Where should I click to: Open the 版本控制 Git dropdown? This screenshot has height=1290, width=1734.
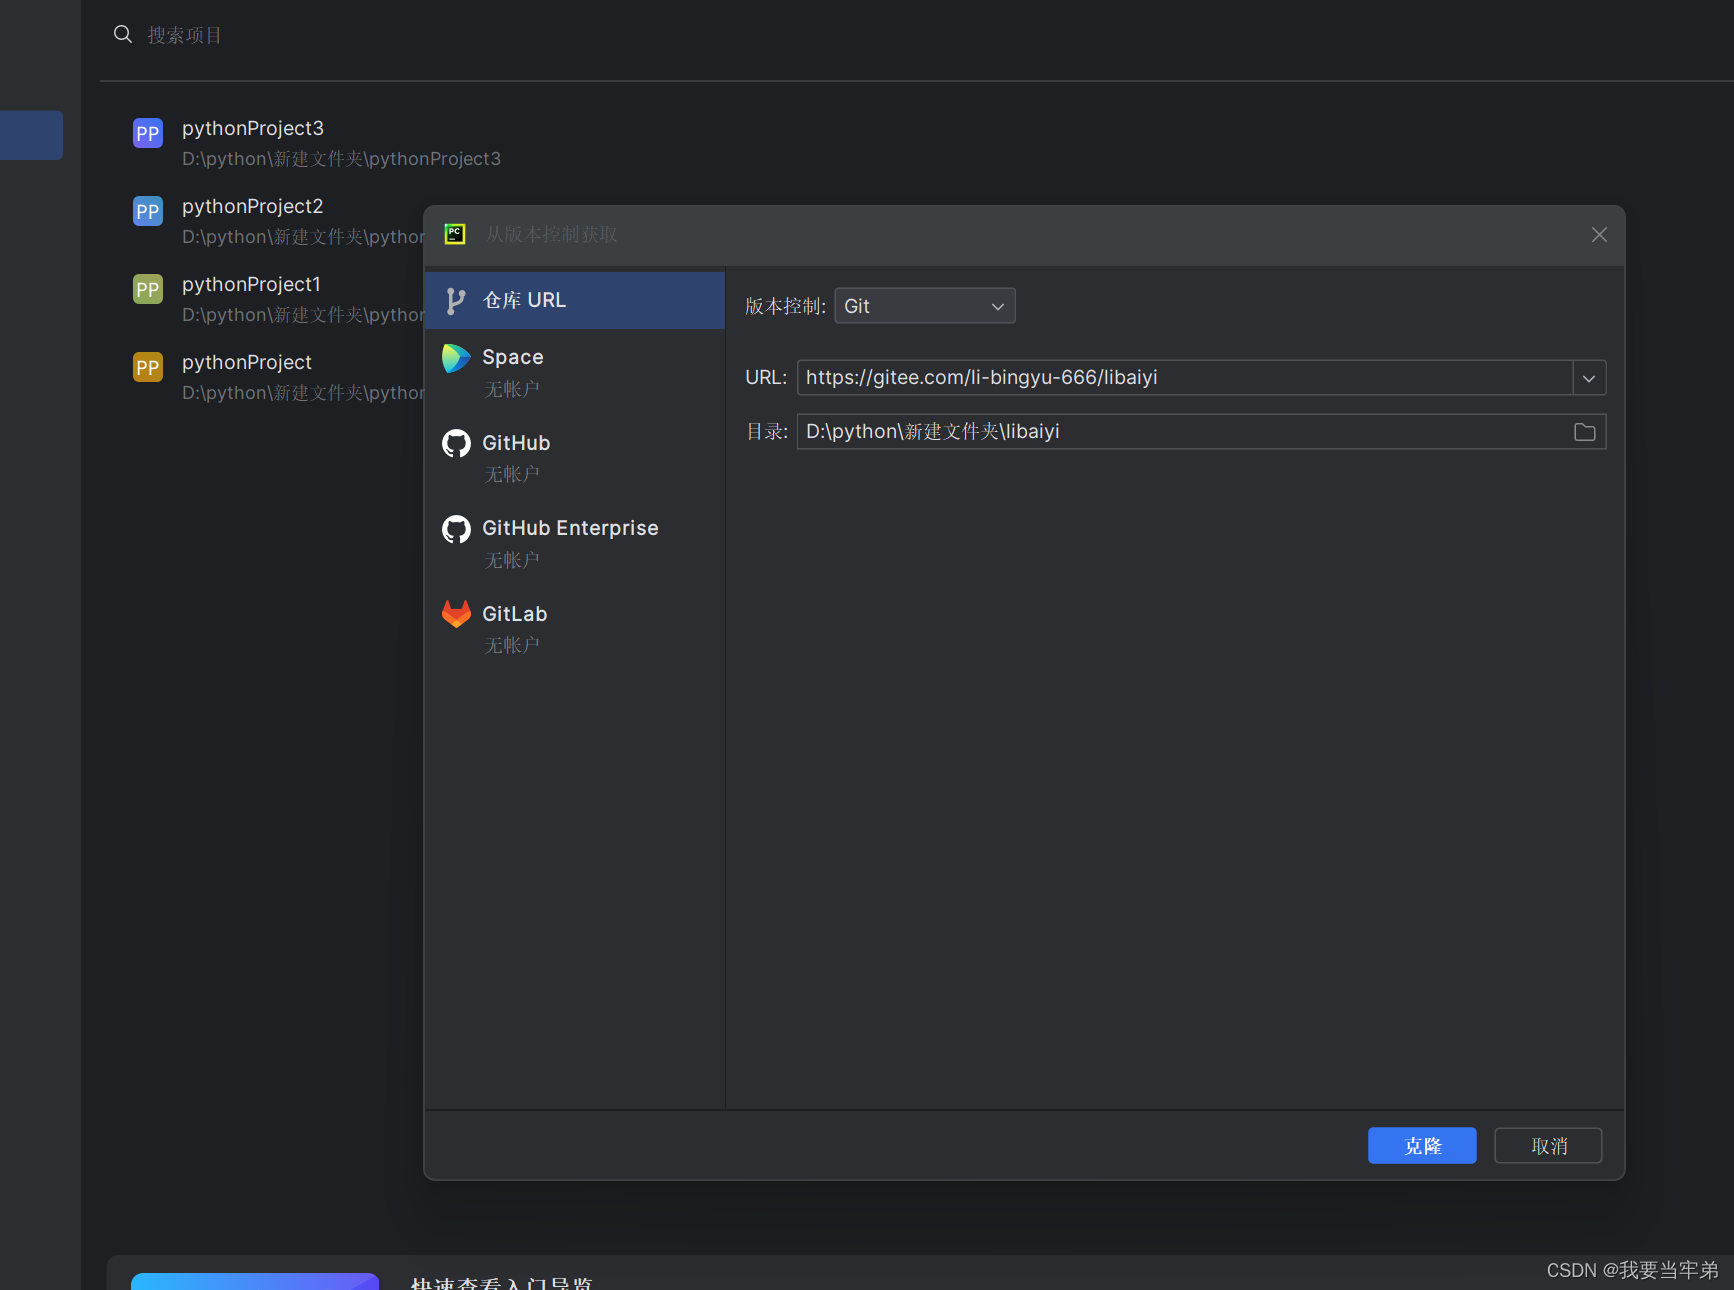(925, 306)
